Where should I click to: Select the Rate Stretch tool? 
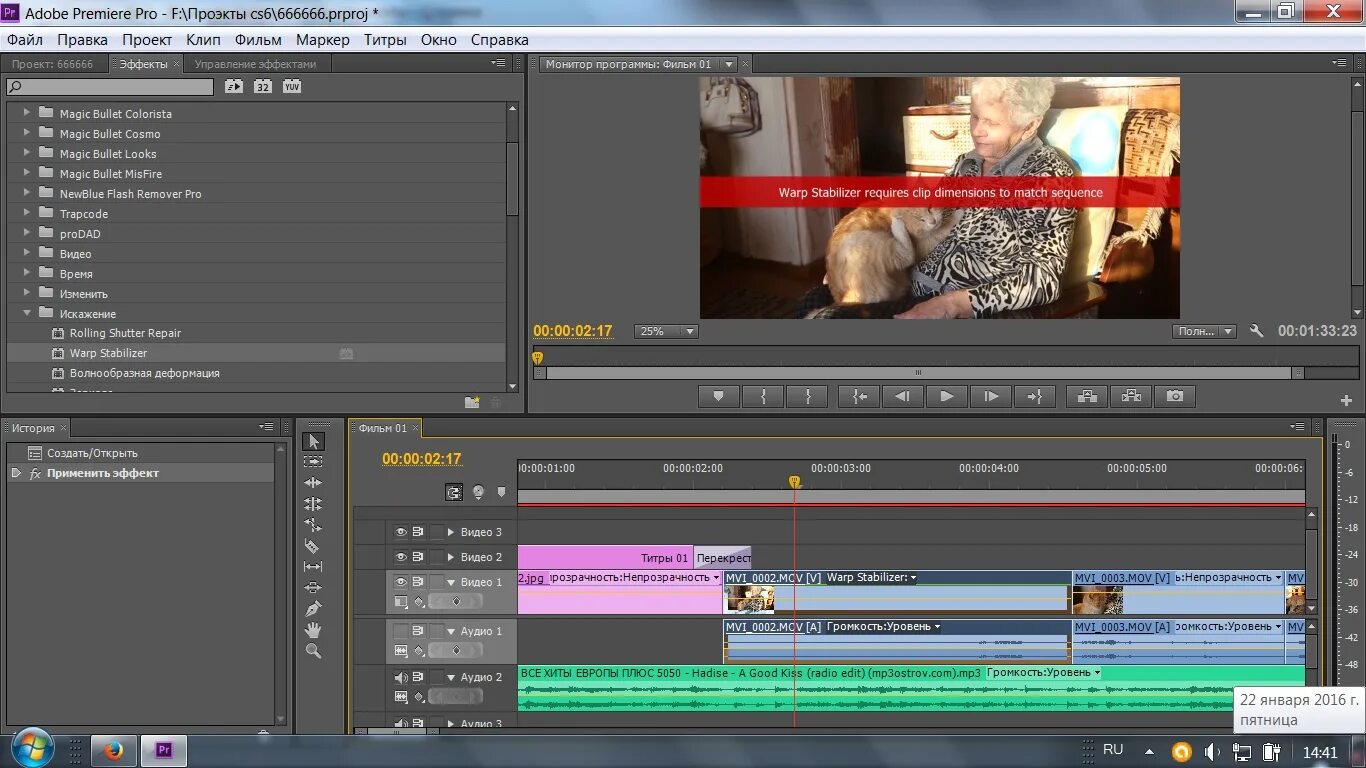313,525
